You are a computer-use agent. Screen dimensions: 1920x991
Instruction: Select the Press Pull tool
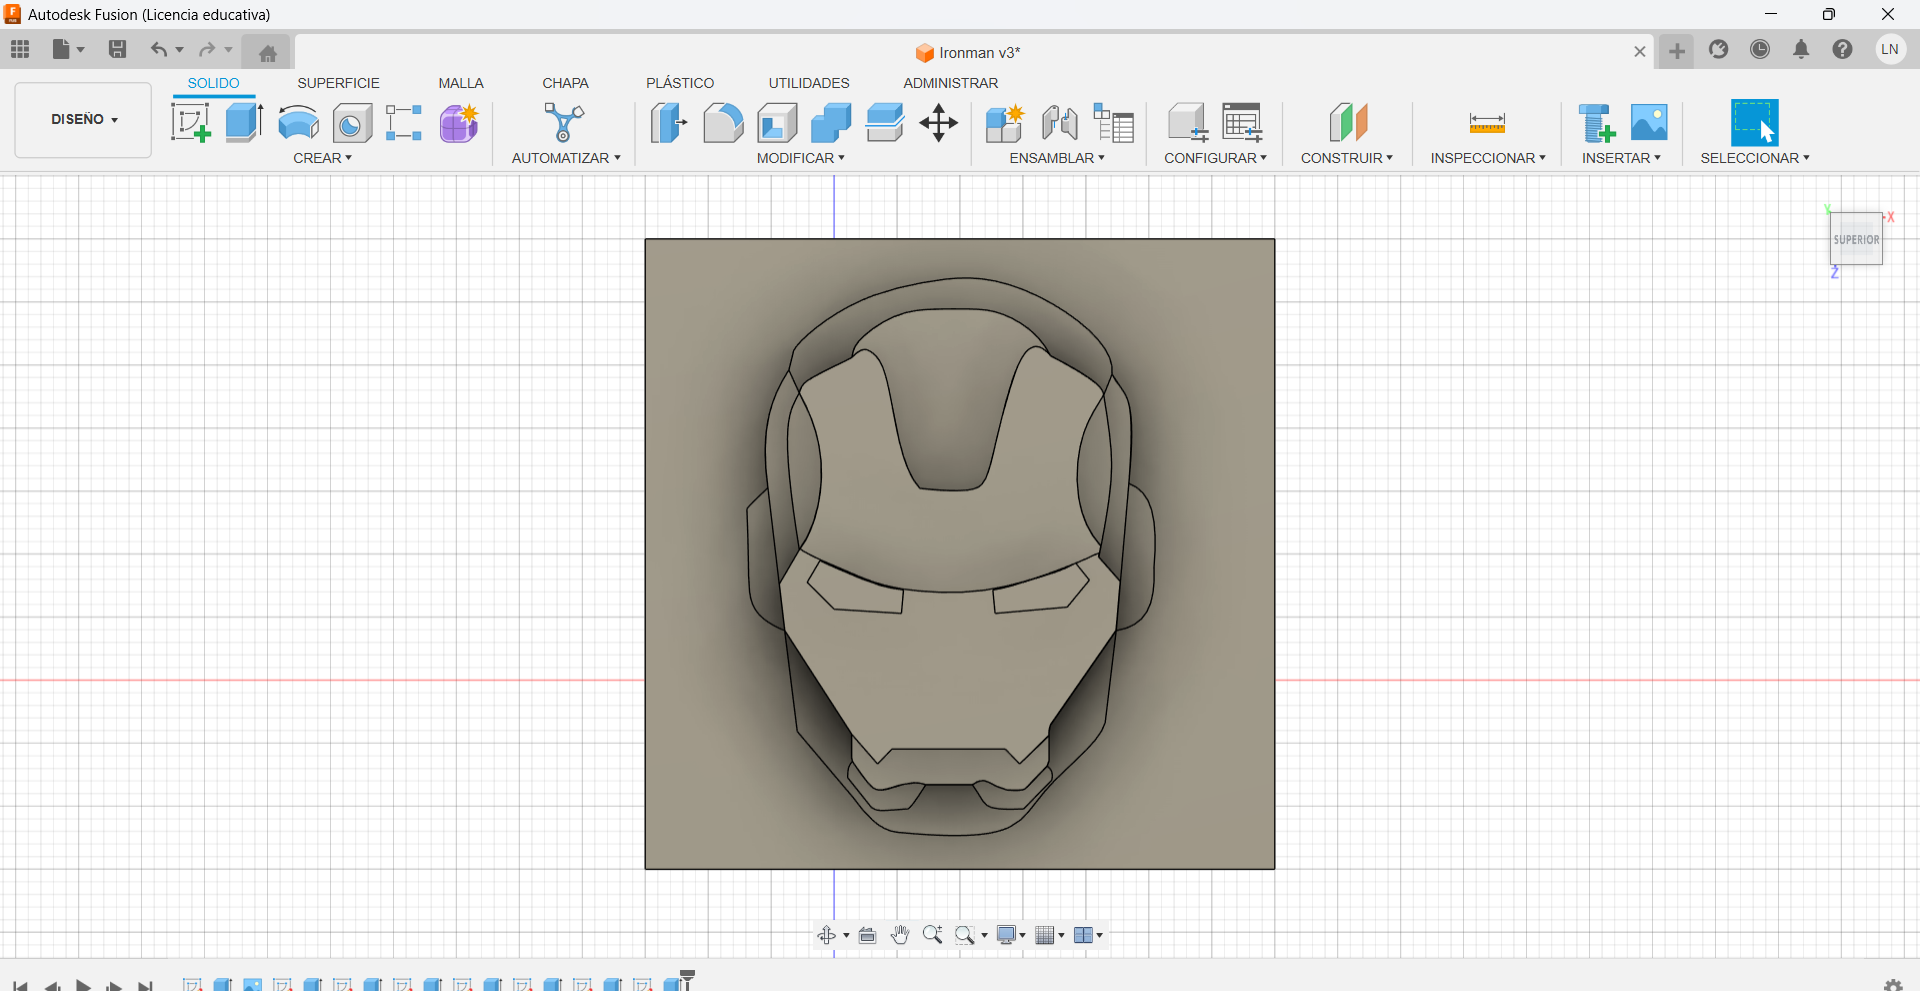point(669,123)
